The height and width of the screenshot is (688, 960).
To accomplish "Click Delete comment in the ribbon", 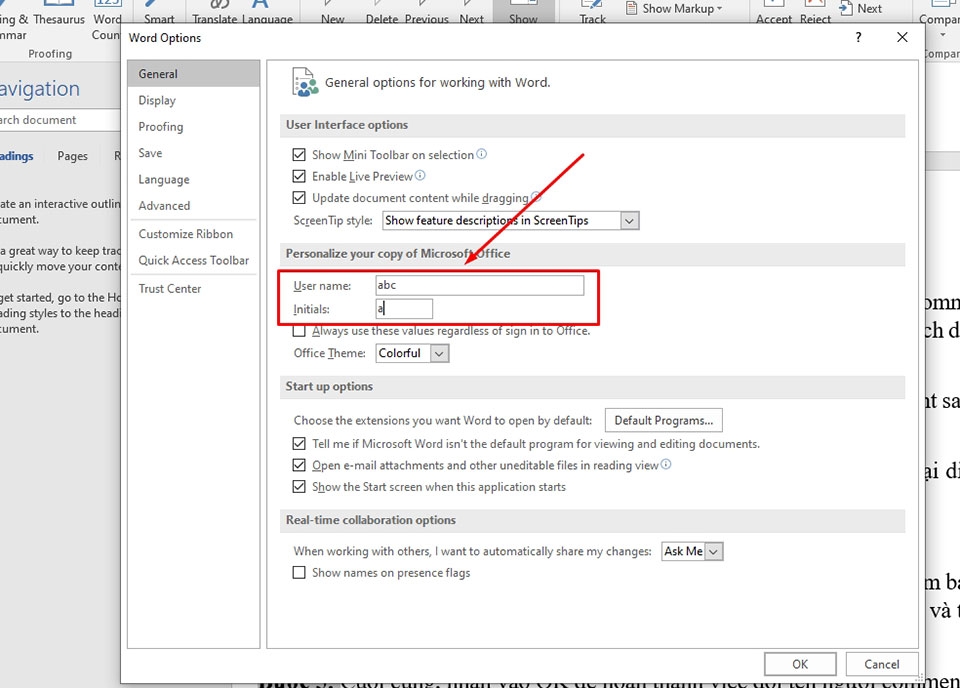I will 382,13.
